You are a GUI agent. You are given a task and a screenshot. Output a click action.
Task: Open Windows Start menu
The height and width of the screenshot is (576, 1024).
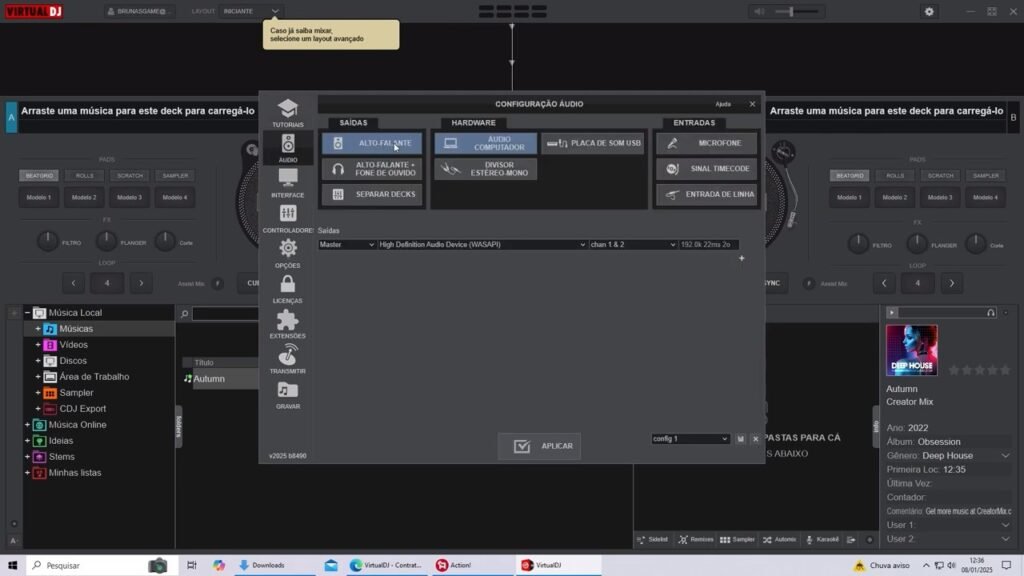[12, 565]
